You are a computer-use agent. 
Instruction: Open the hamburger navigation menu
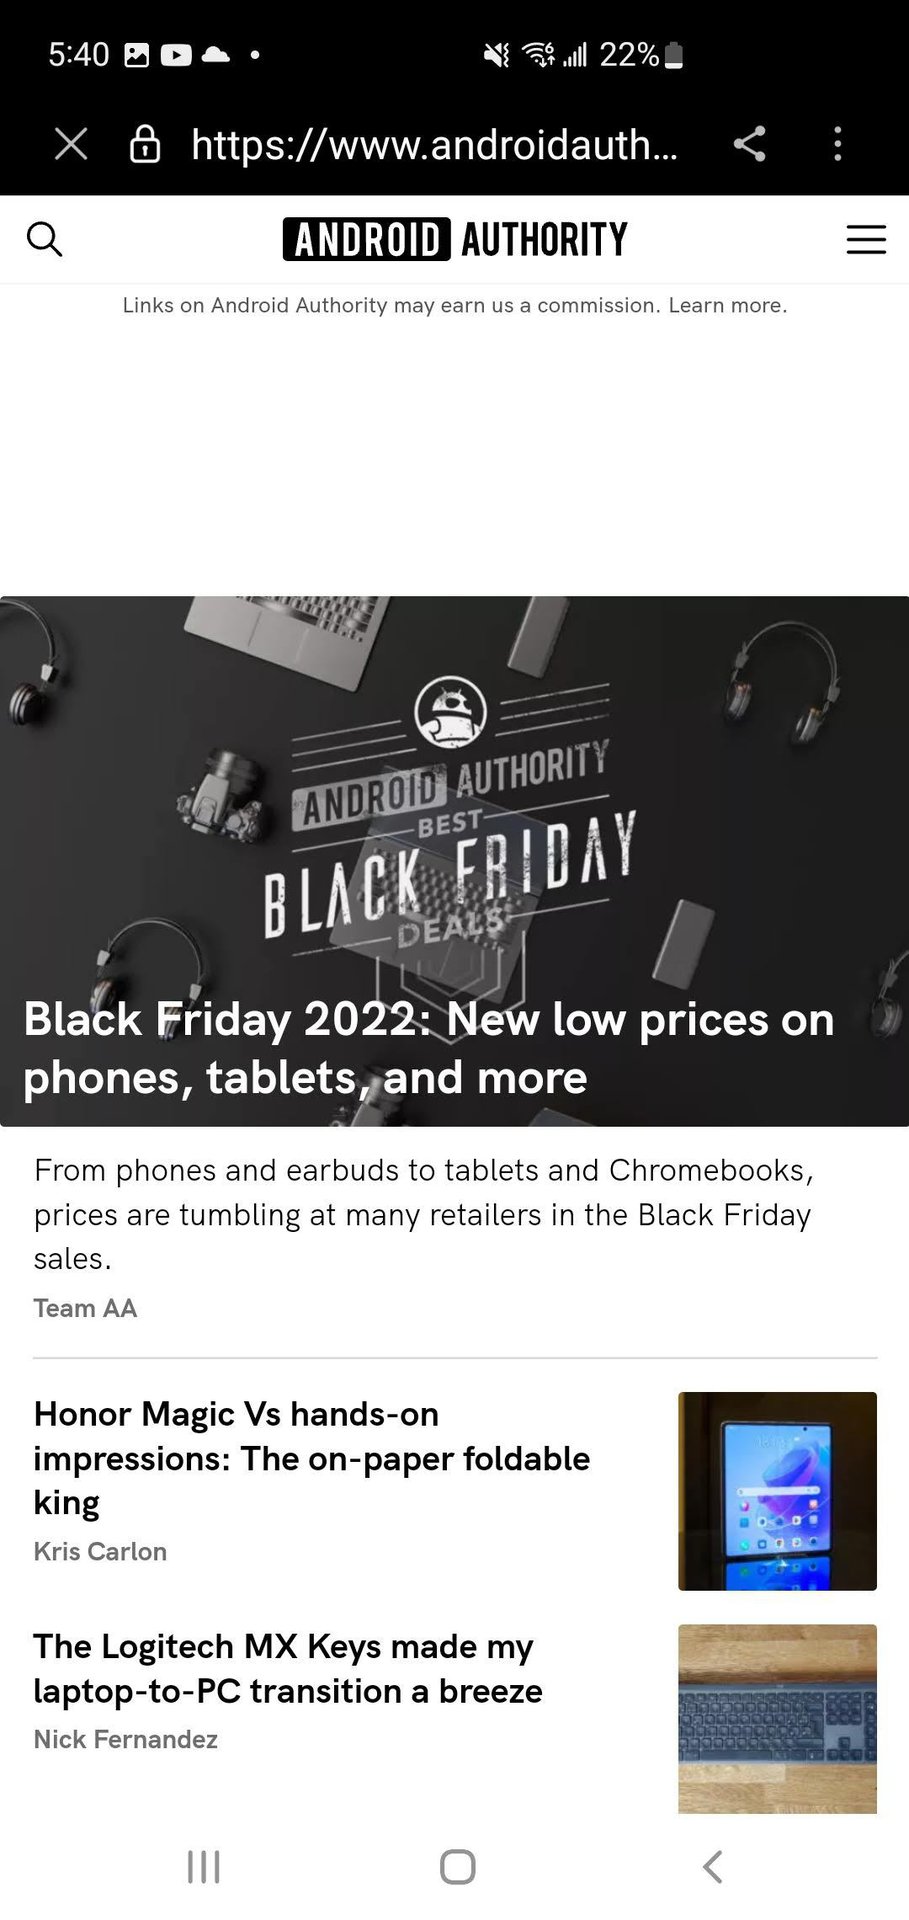coord(865,240)
